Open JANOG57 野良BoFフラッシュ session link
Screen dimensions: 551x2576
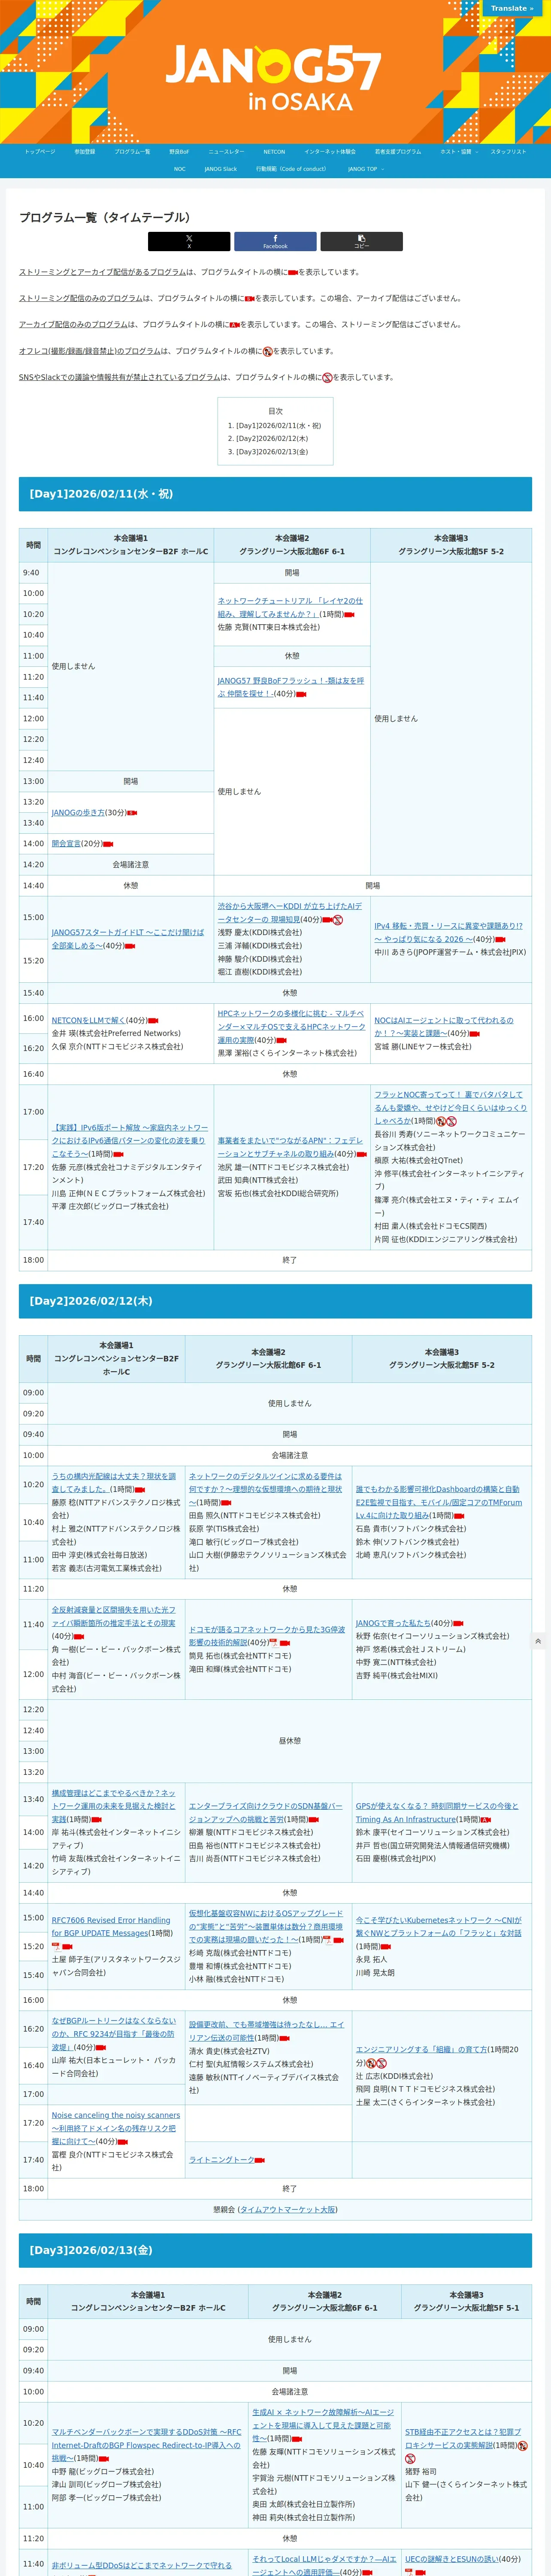click(x=291, y=686)
